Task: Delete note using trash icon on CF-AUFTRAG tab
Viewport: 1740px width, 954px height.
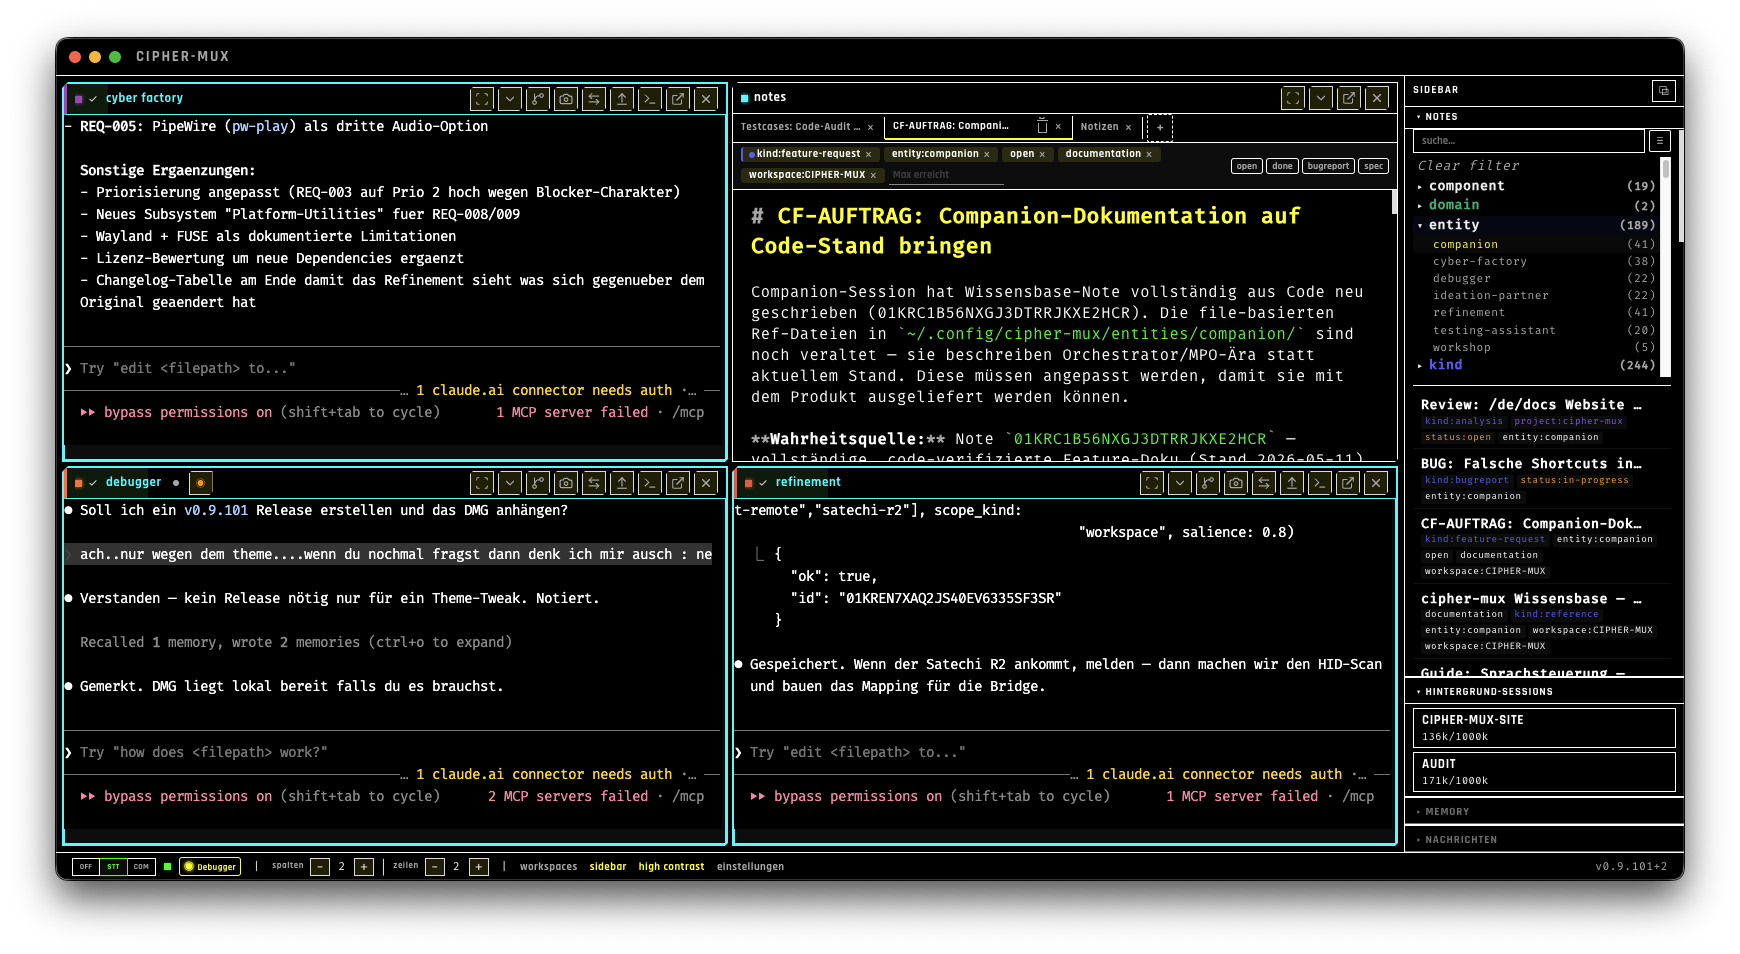Action: pyautogui.click(x=1042, y=127)
